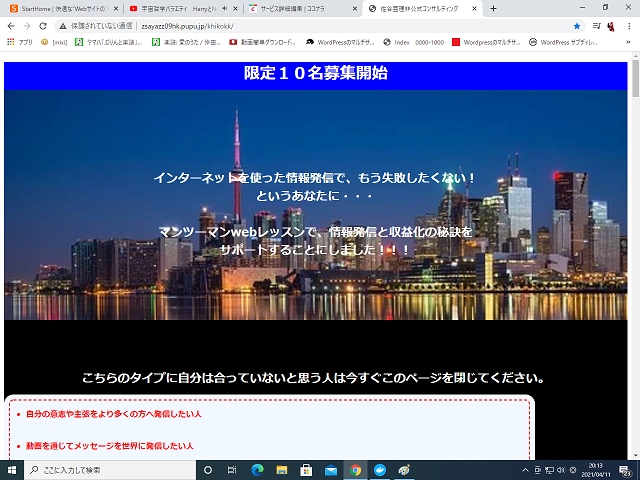Click the bookmark star icon
The width and height of the screenshot is (640, 480).
tap(577, 26)
